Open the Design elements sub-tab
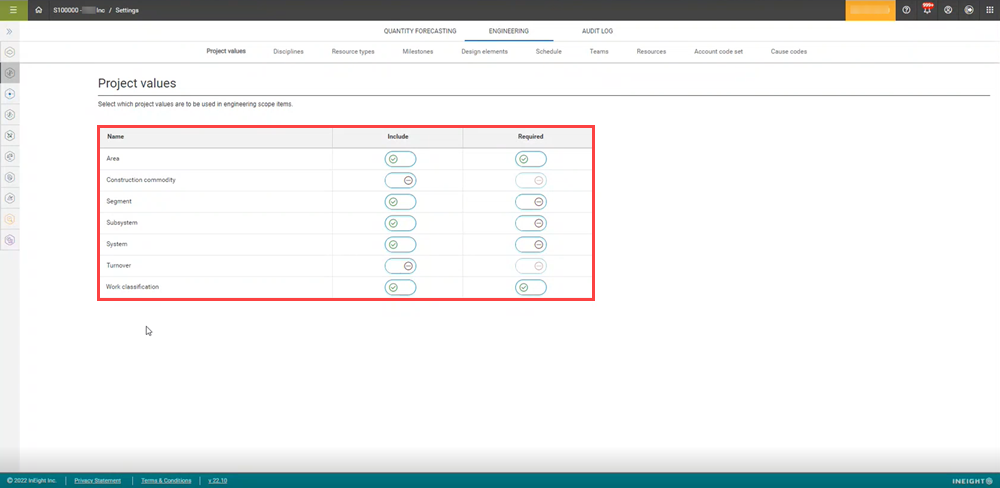The image size is (1000, 488). pos(485,52)
